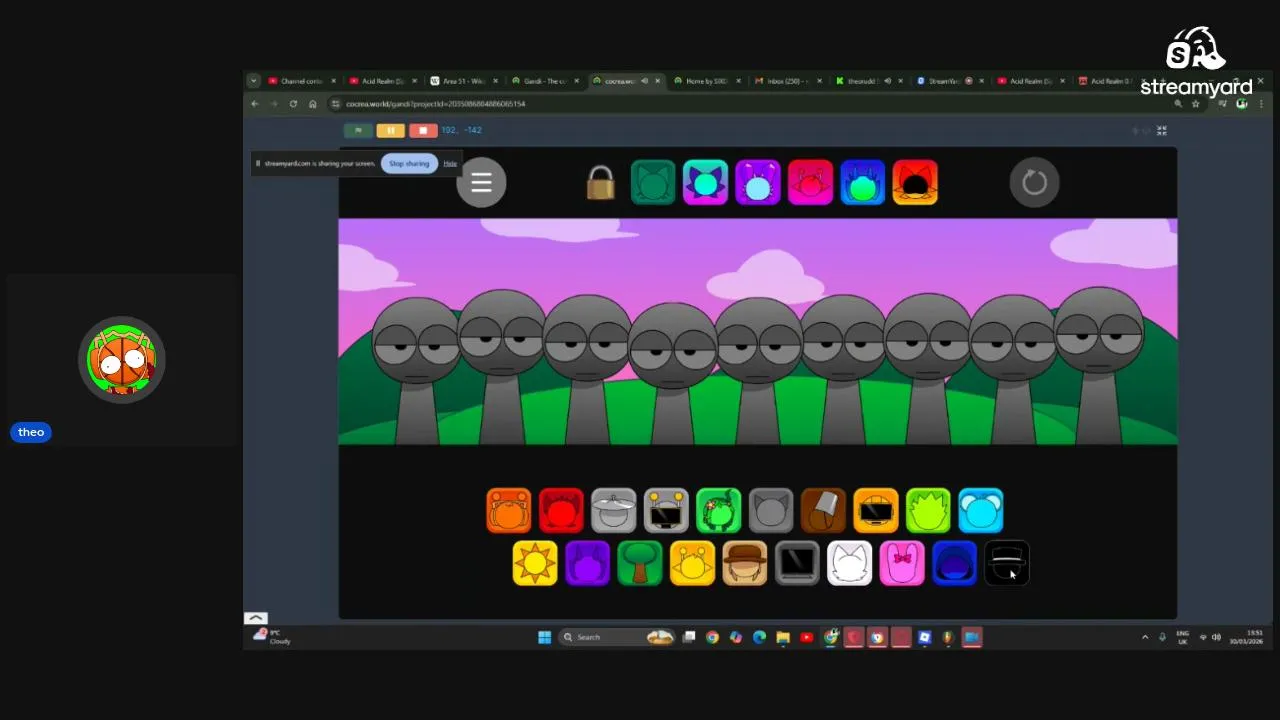Select the teal cat bonus icon

pyautogui.click(x=653, y=183)
